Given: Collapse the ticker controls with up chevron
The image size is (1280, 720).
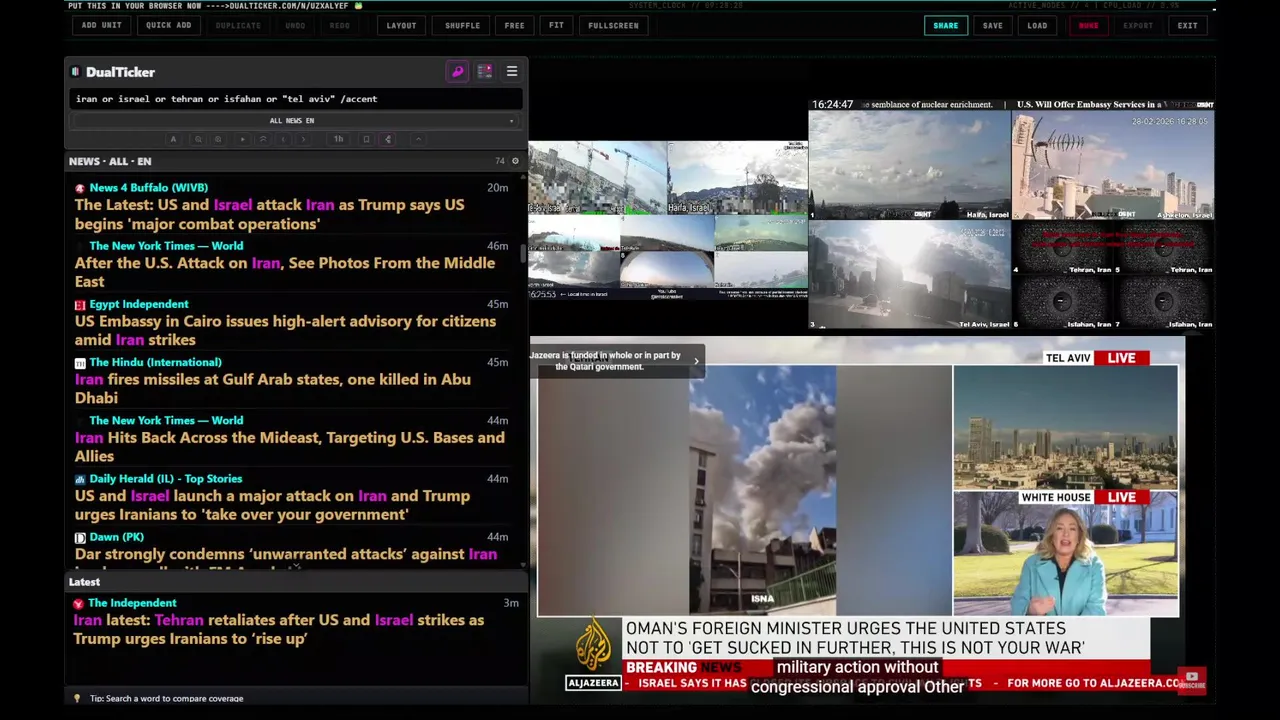Looking at the screenshot, I should pos(419,139).
